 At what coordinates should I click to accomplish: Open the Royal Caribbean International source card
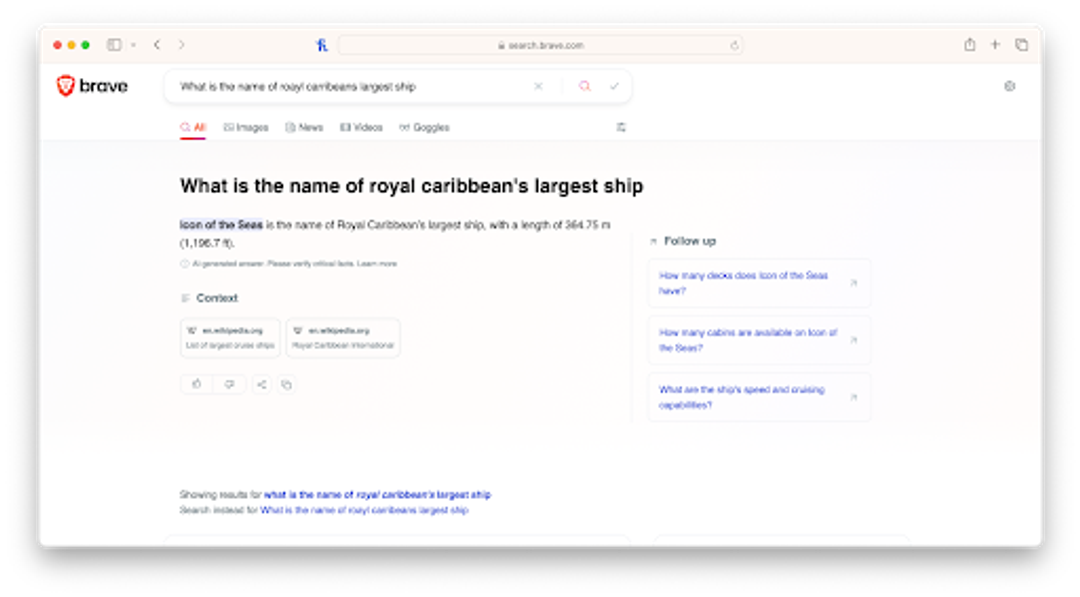pos(343,337)
